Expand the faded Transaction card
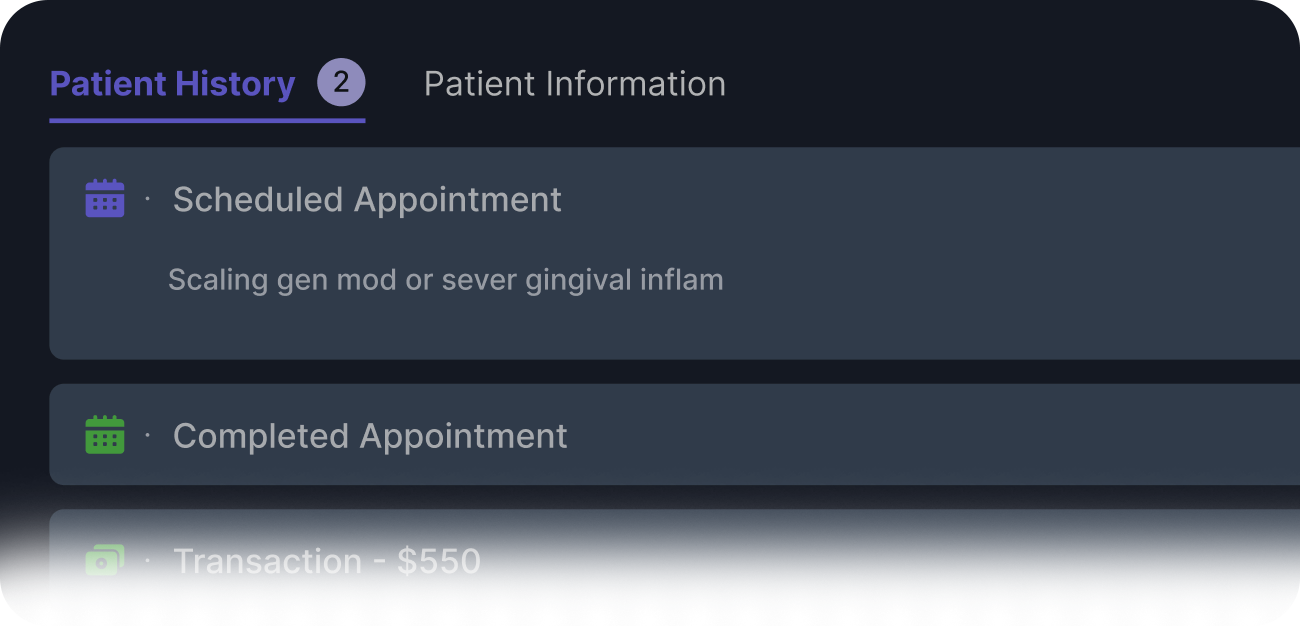The height and width of the screenshot is (626, 1300). coord(675,560)
